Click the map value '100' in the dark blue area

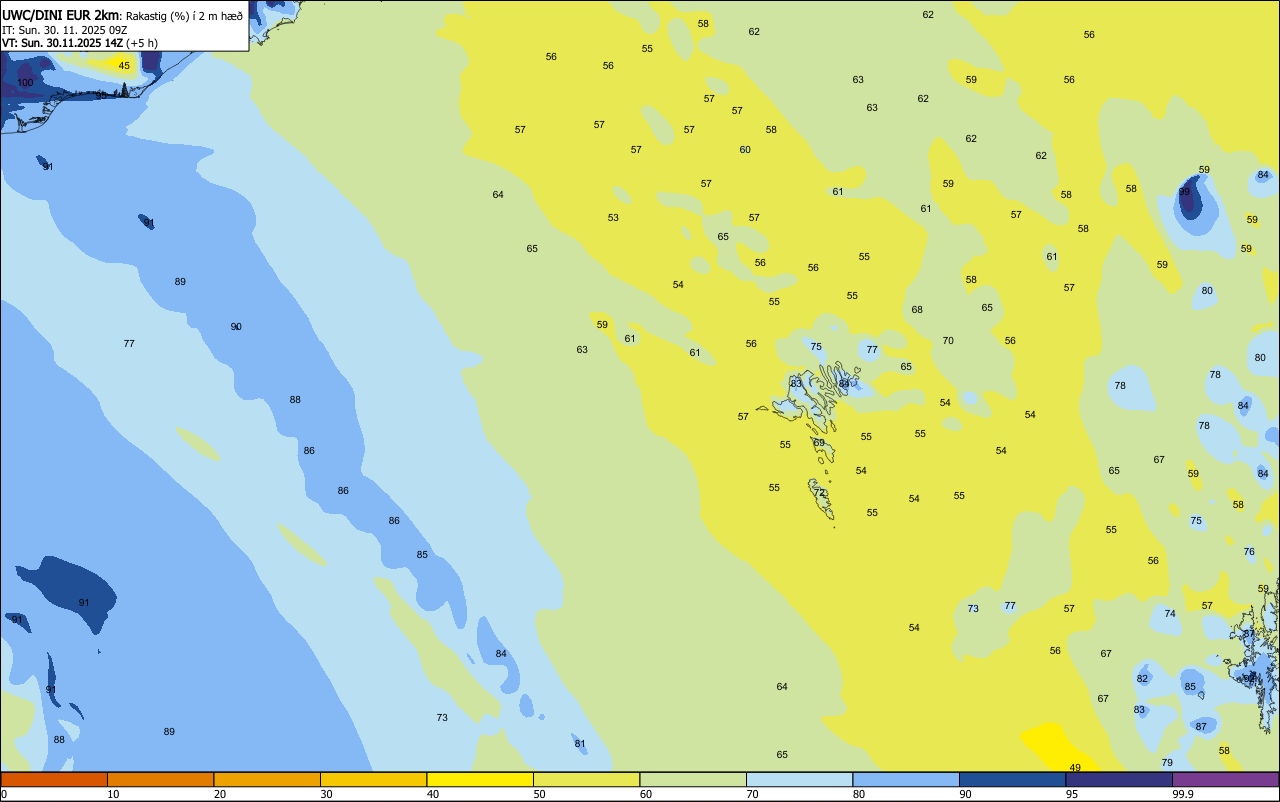(x=26, y=82)
